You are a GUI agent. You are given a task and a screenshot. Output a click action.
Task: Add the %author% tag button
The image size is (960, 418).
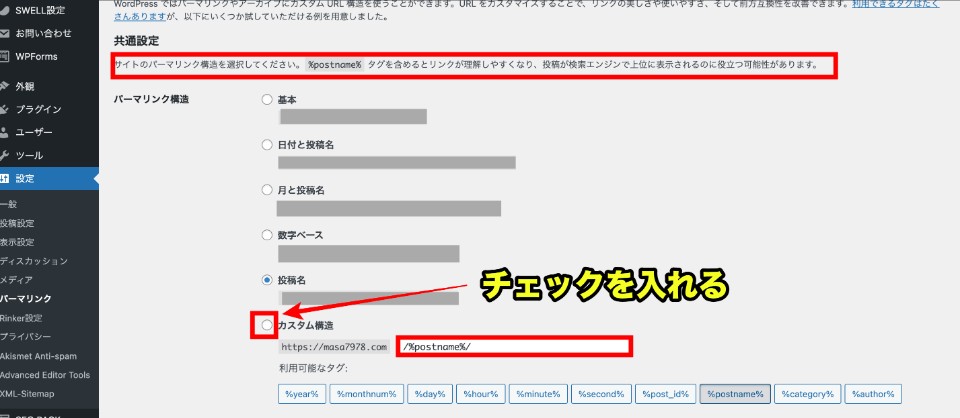(x=873, y=394)
